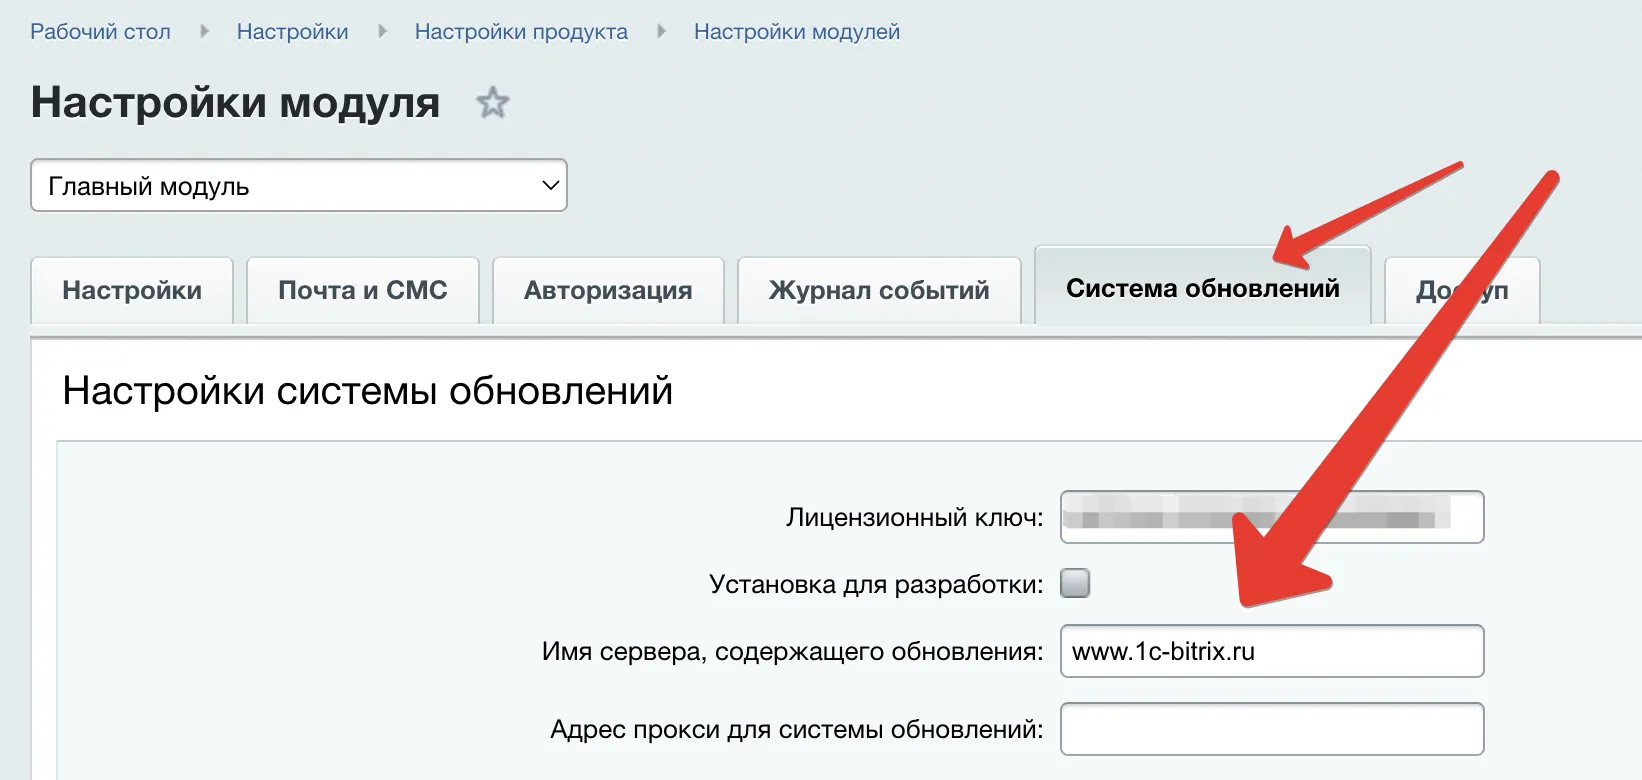The image size is (1642, 780).
Task: Click the Установка для разработки label text
Action: (x=875, y=584)
